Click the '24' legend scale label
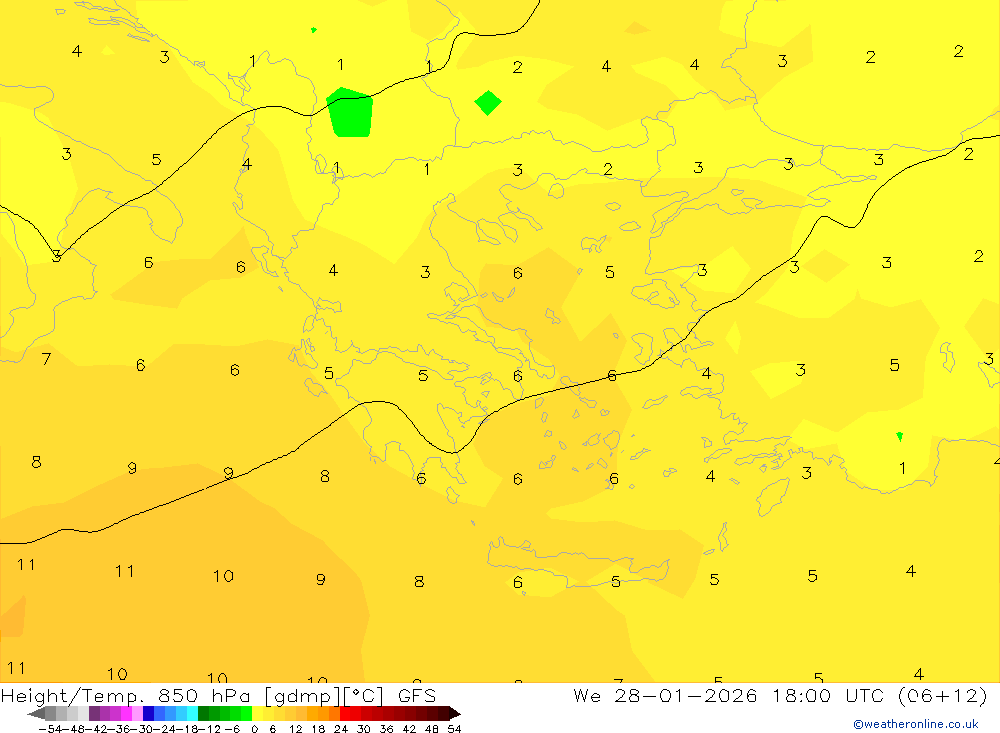 click(x=341, y=729)
